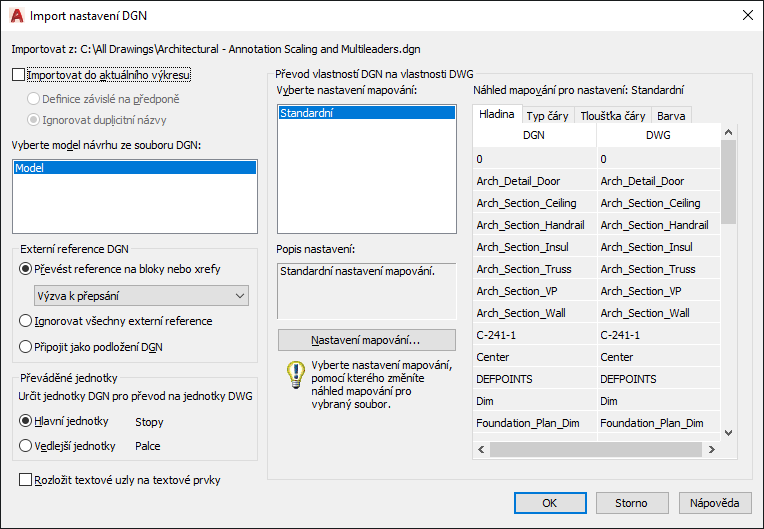764x529 pixels.
Task: Enable Importovat do aktuálního výkresu checkbox
Action: [19, 75]
